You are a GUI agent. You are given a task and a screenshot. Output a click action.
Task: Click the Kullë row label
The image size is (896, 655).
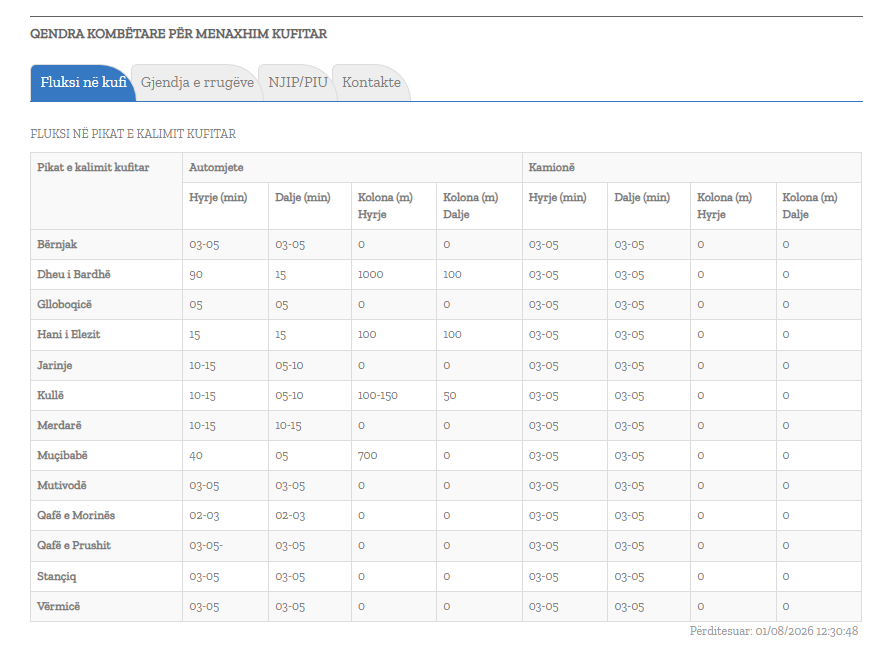click(50, 396)
